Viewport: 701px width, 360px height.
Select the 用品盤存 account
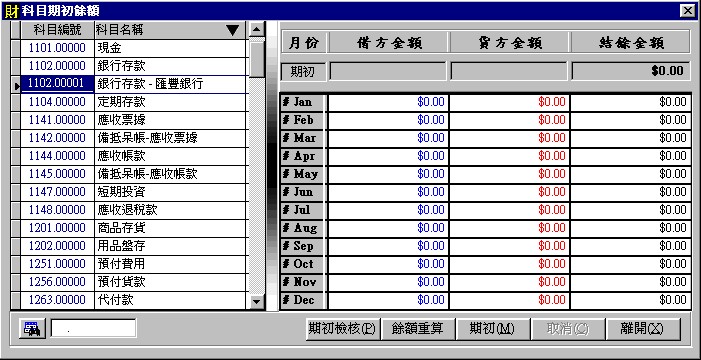pos(121,246)
